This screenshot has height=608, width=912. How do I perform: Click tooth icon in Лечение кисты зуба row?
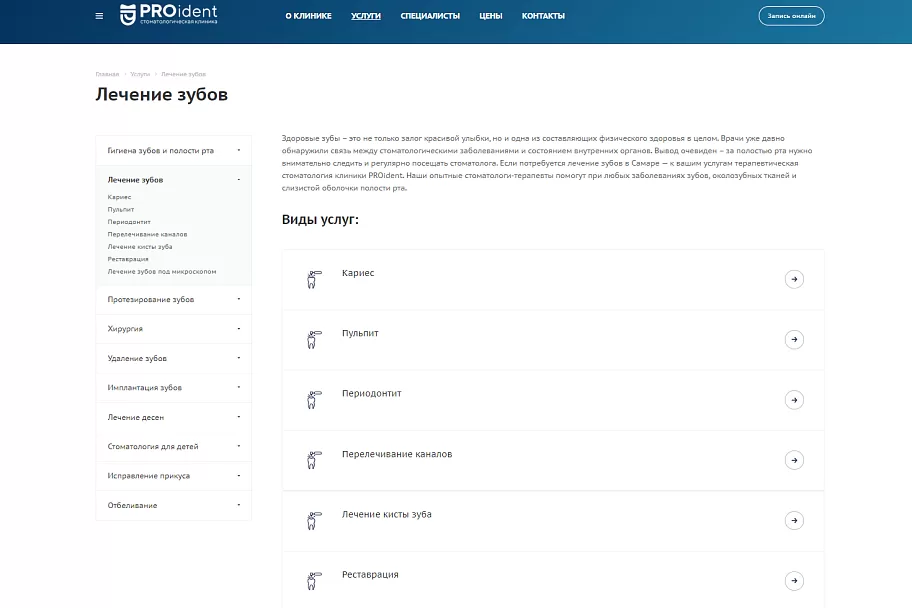point(314,521)
